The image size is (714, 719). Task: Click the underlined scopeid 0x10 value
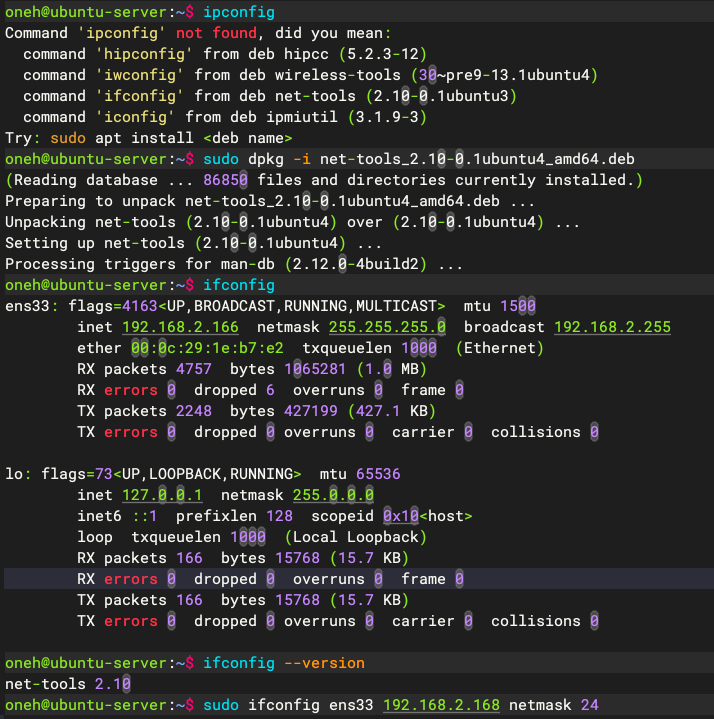tap(401, 516)
